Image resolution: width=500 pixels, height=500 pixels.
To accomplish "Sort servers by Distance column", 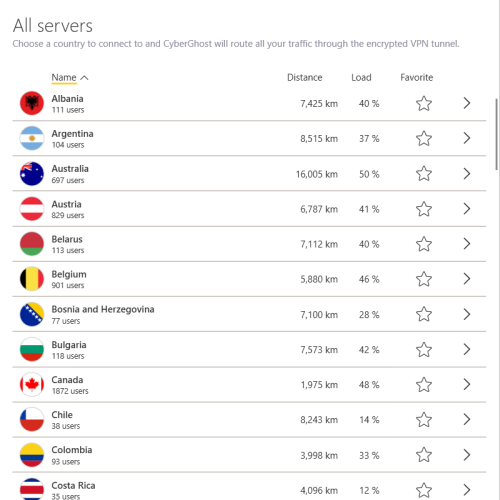I will pos(305,77).
